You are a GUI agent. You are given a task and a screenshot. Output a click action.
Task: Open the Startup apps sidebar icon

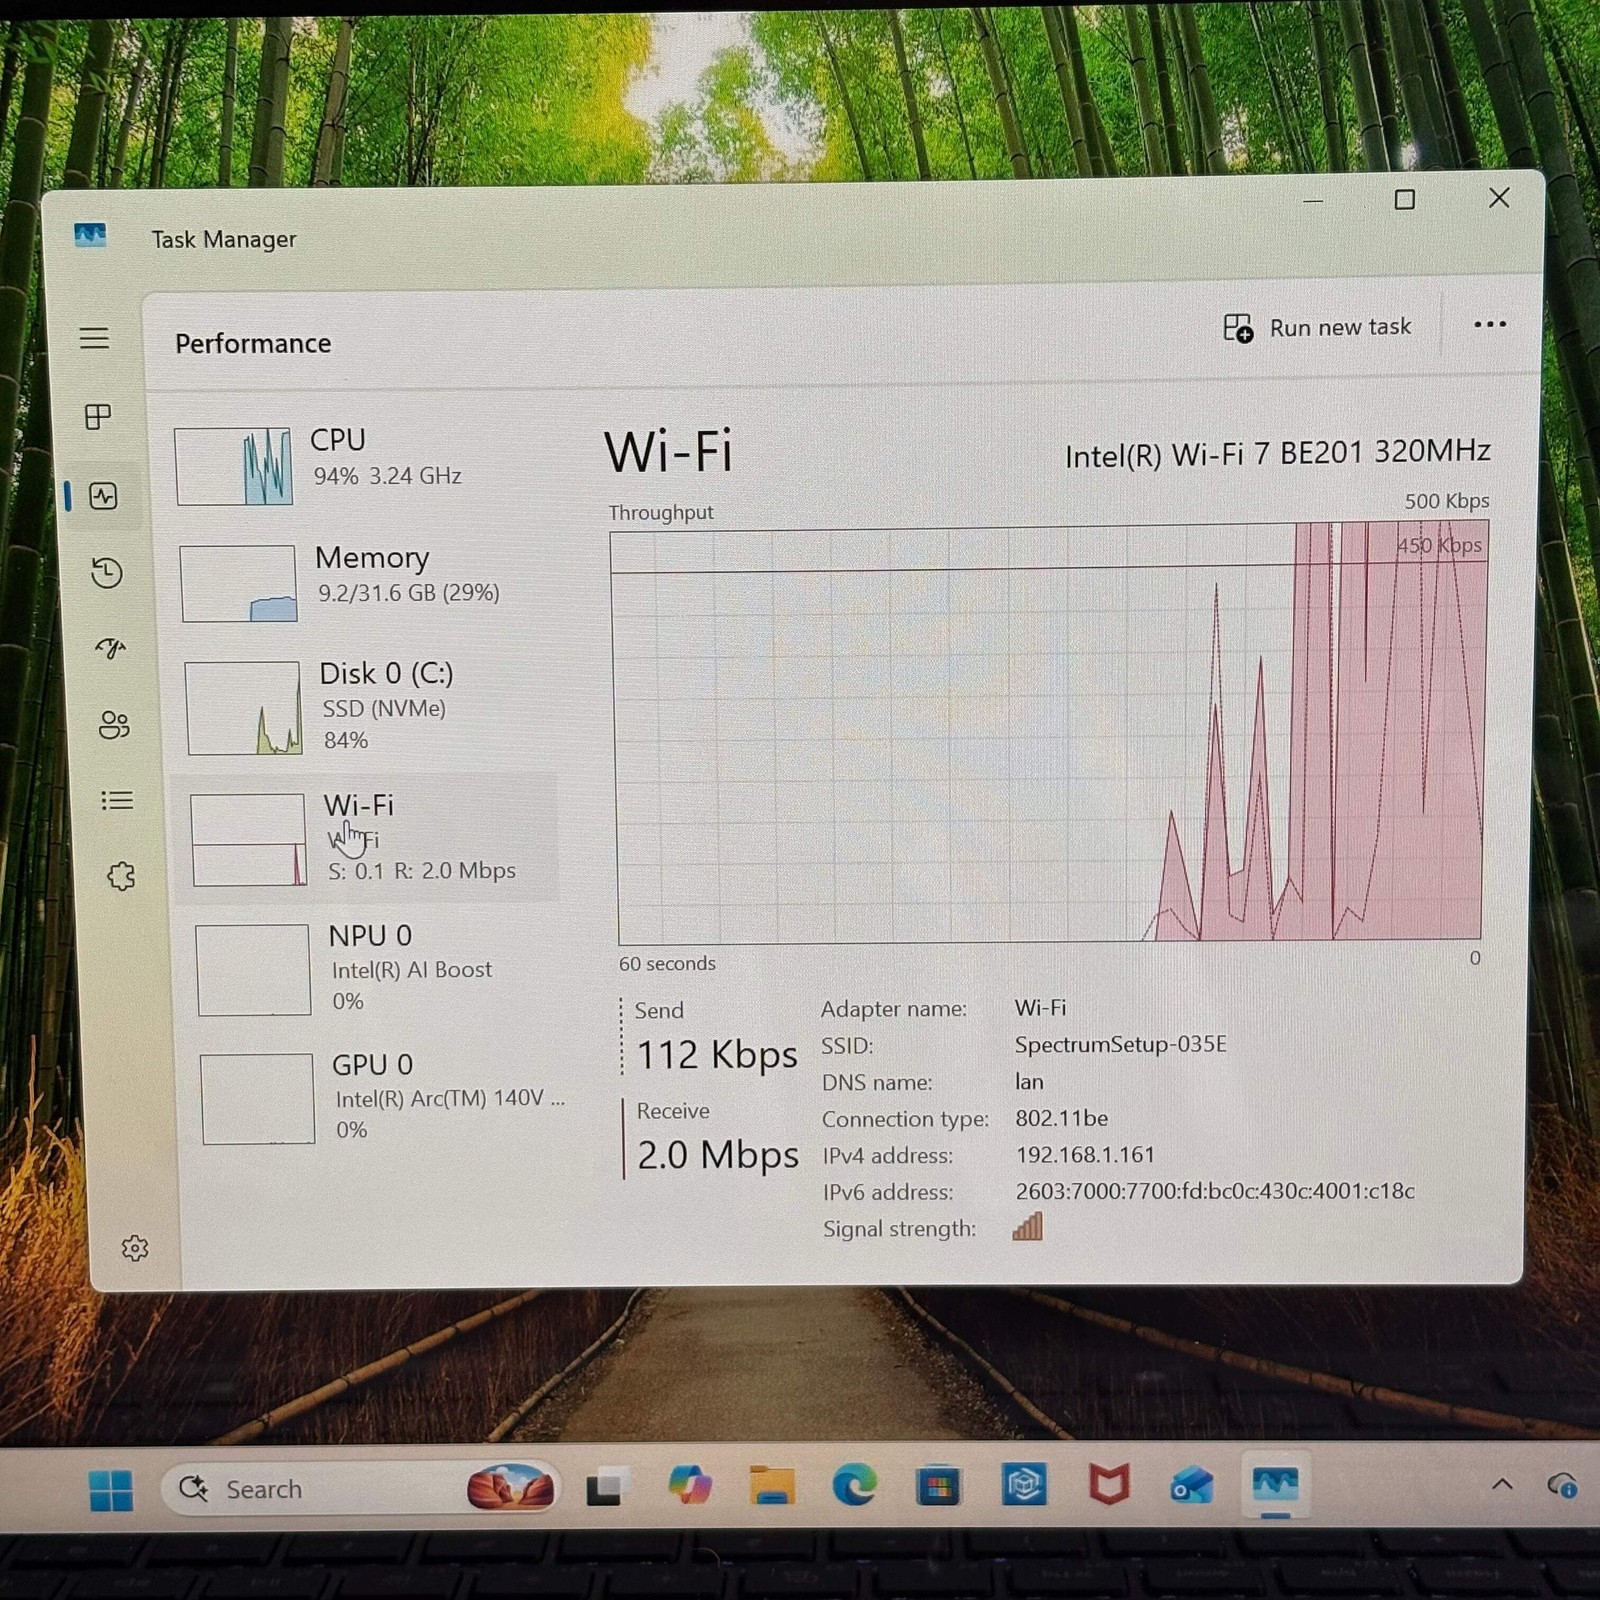point(111,648)
